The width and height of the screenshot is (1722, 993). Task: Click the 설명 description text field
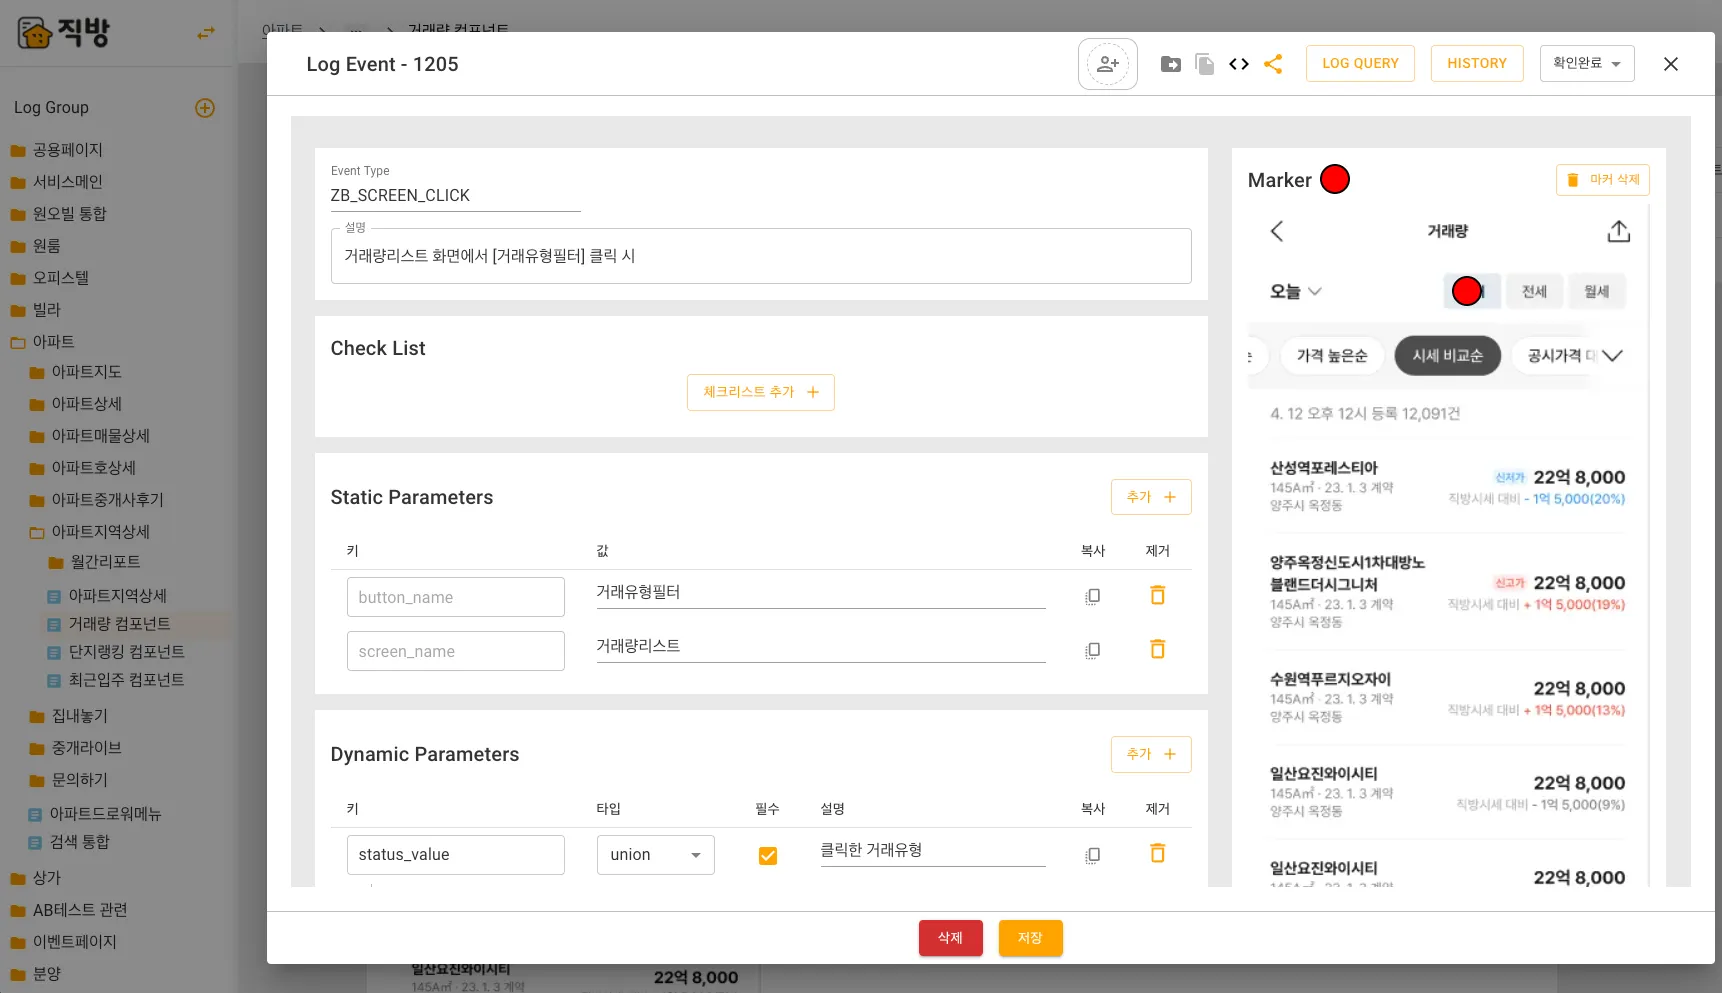pyautogui.click(x=761, y=256)
